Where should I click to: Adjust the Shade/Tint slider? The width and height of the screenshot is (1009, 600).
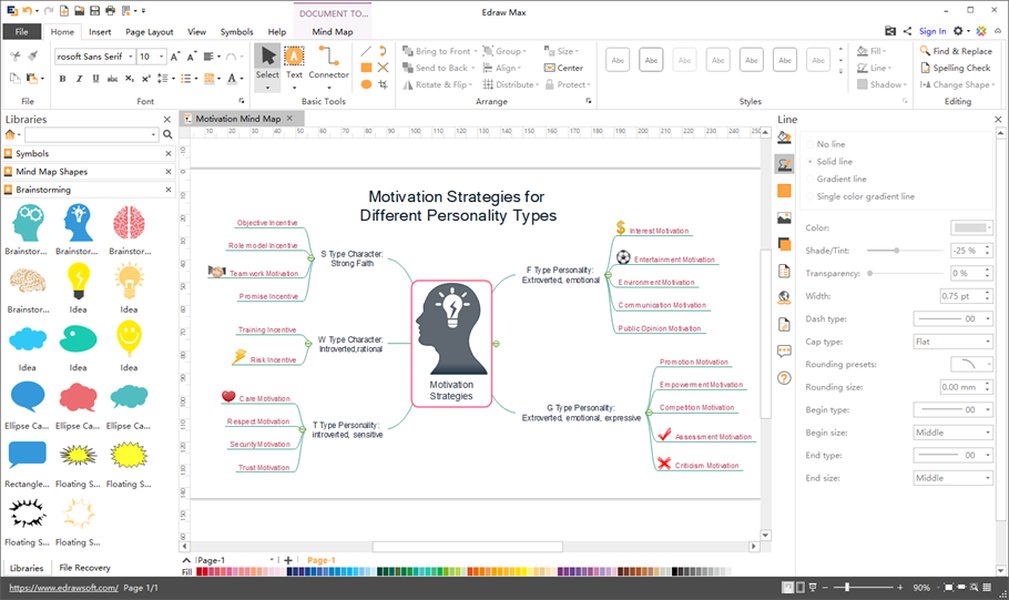[895, 250]
